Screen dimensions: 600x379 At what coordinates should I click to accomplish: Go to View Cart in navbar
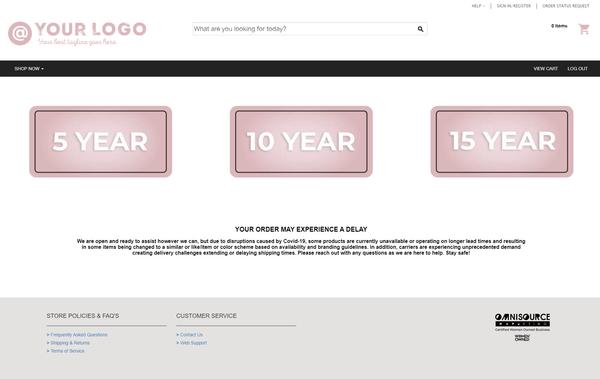click(x=546, y=69)
